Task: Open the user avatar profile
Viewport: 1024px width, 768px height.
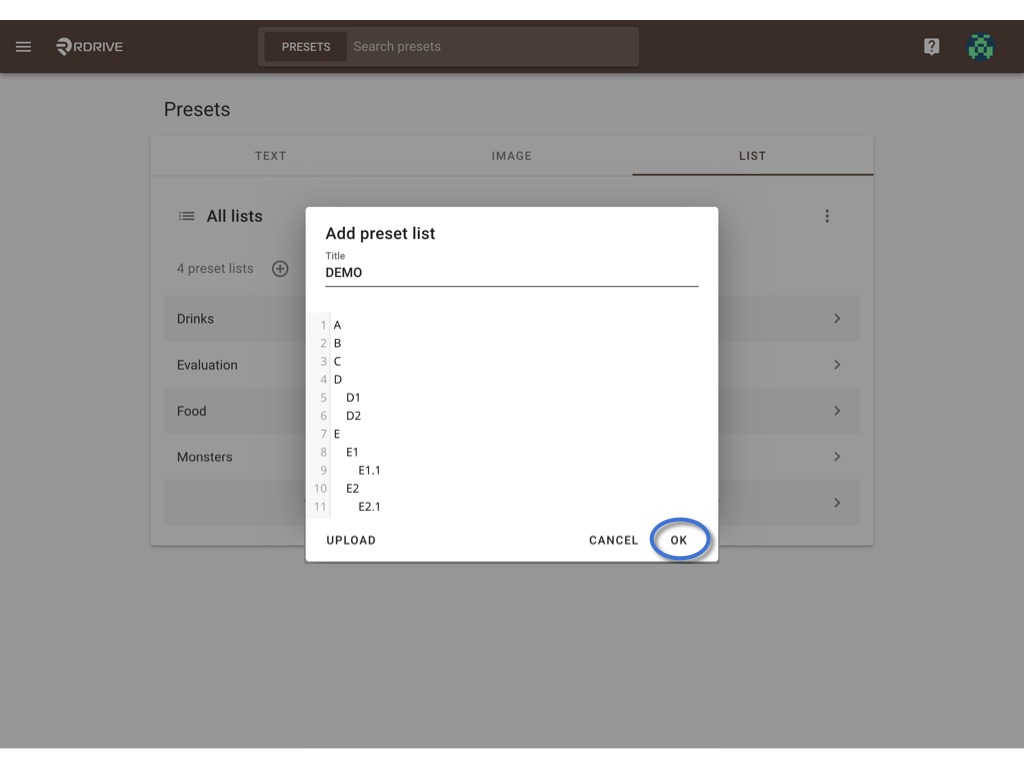Action: 980,46
